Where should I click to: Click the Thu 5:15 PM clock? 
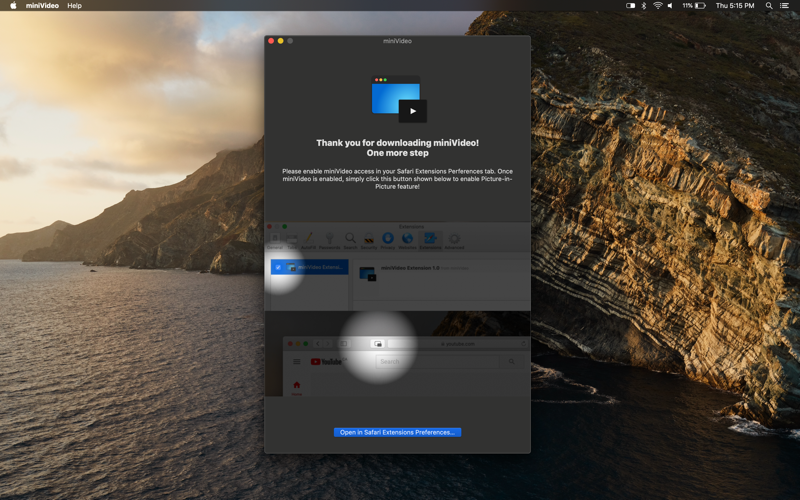735,6
